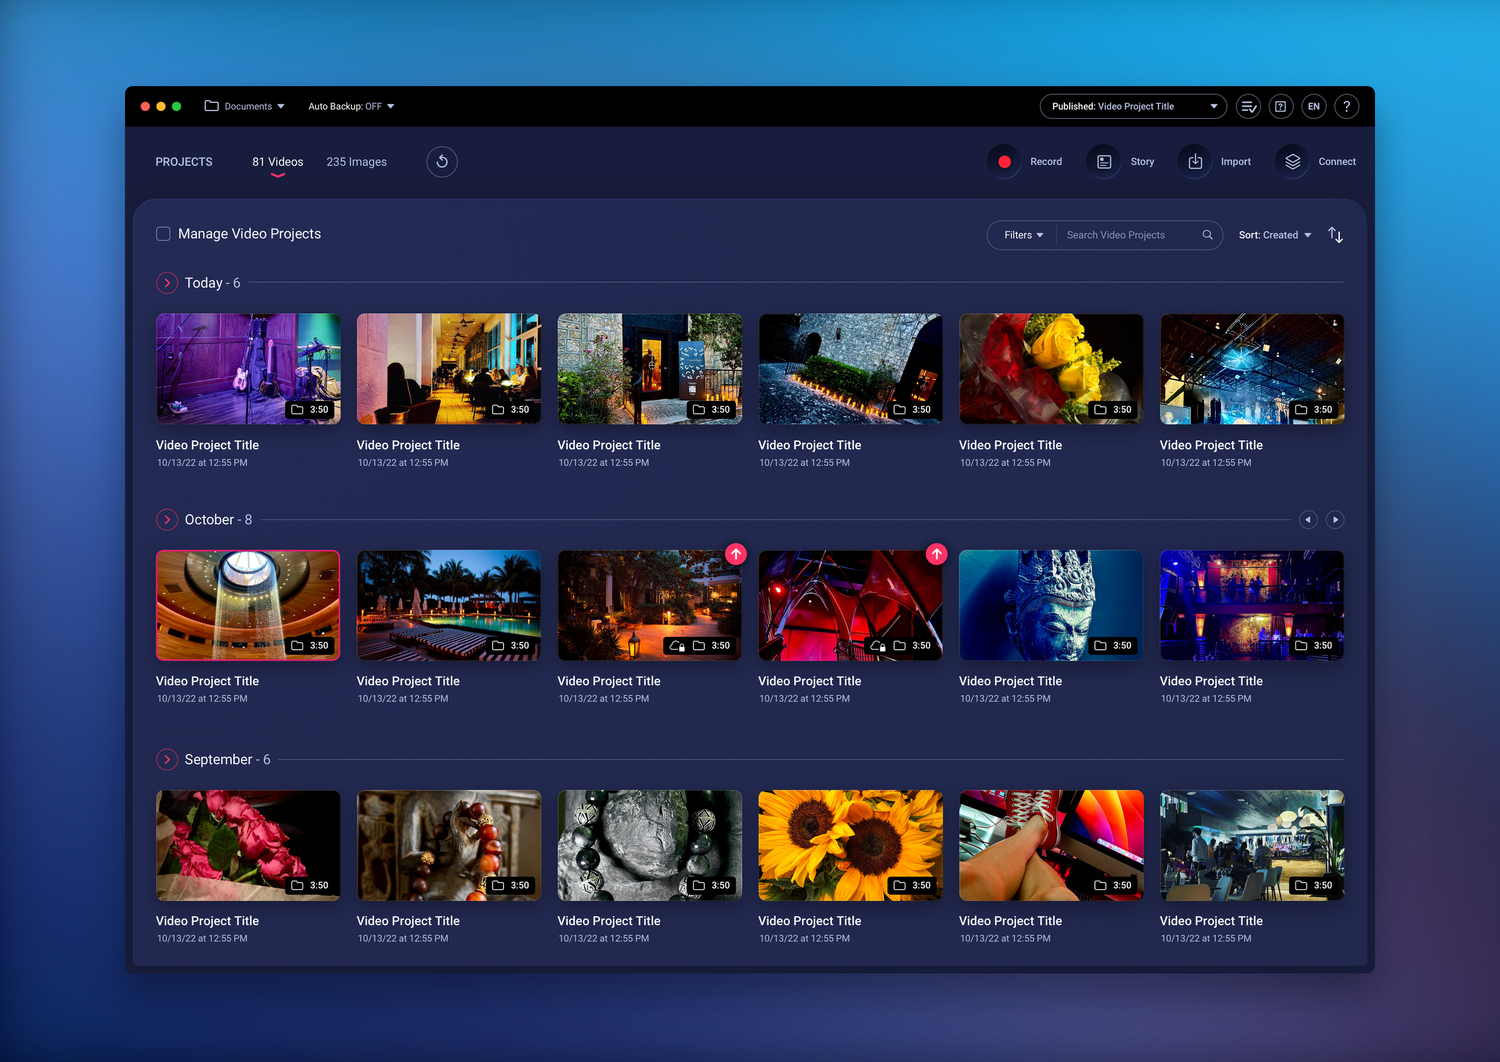Viewport: 1500px width, 1062px height.
Task: Select the Record icon
Action: pyautogui.click(x=1004, y=161)
